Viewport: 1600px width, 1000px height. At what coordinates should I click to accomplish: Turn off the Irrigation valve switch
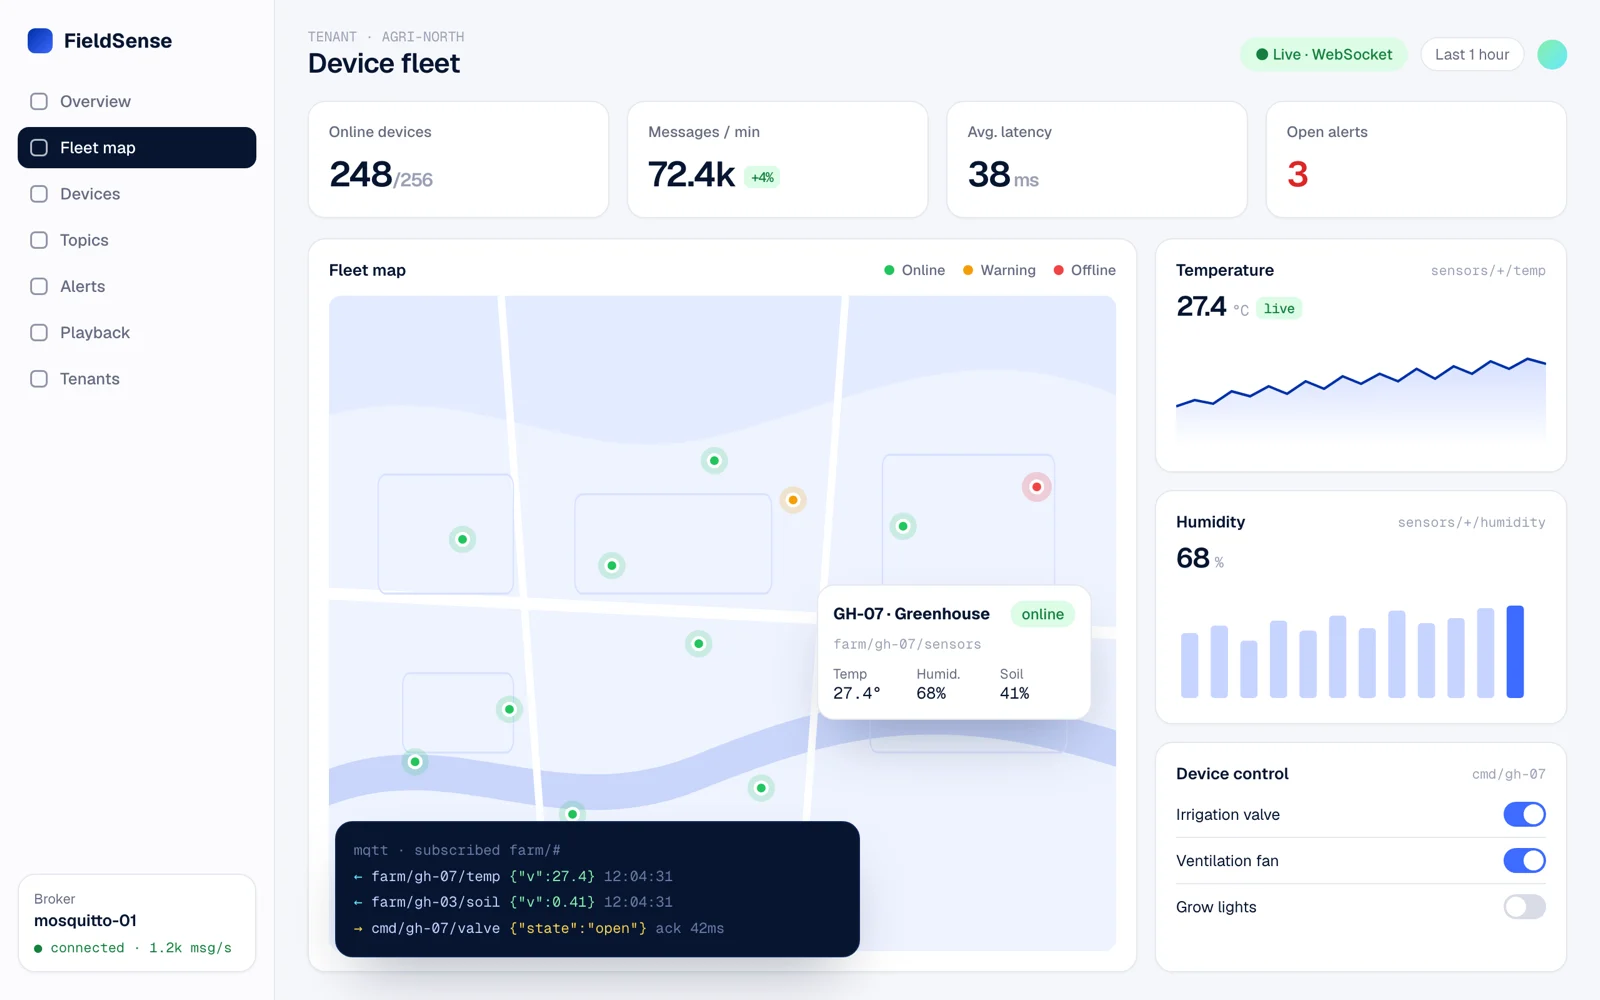tap(1524, 815)
